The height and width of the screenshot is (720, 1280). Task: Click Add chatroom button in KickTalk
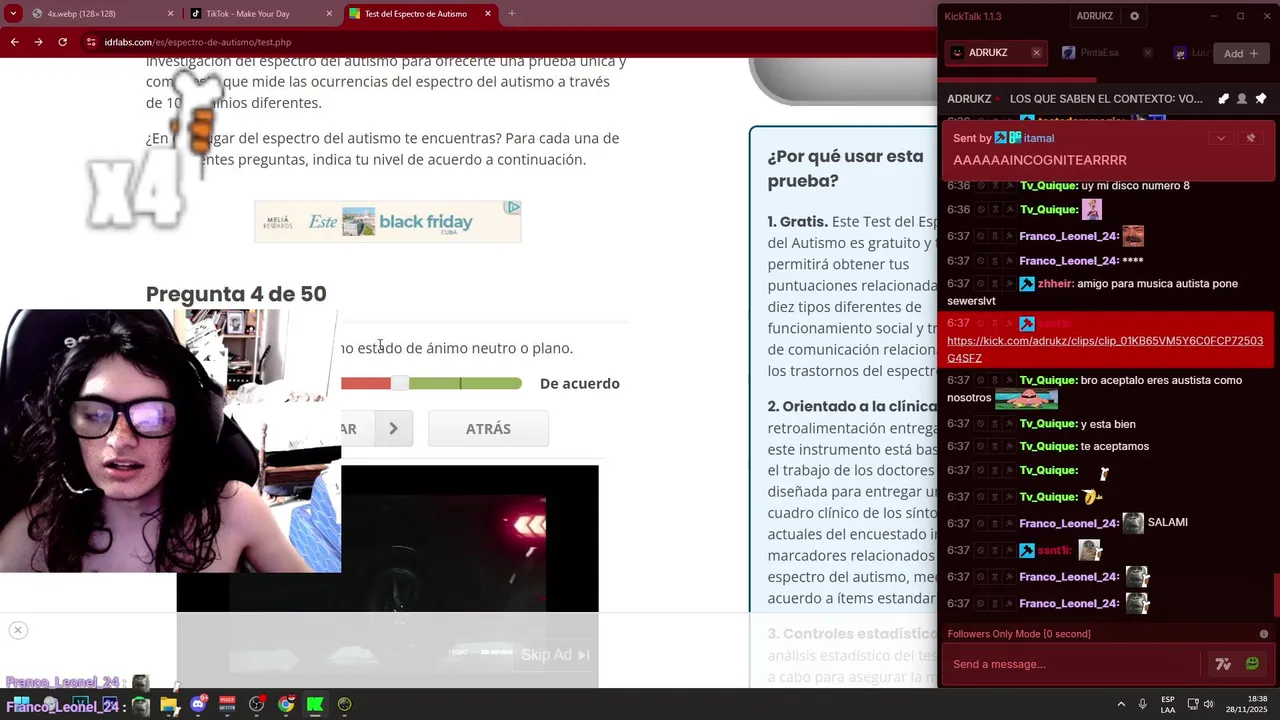click(1241, 53)
